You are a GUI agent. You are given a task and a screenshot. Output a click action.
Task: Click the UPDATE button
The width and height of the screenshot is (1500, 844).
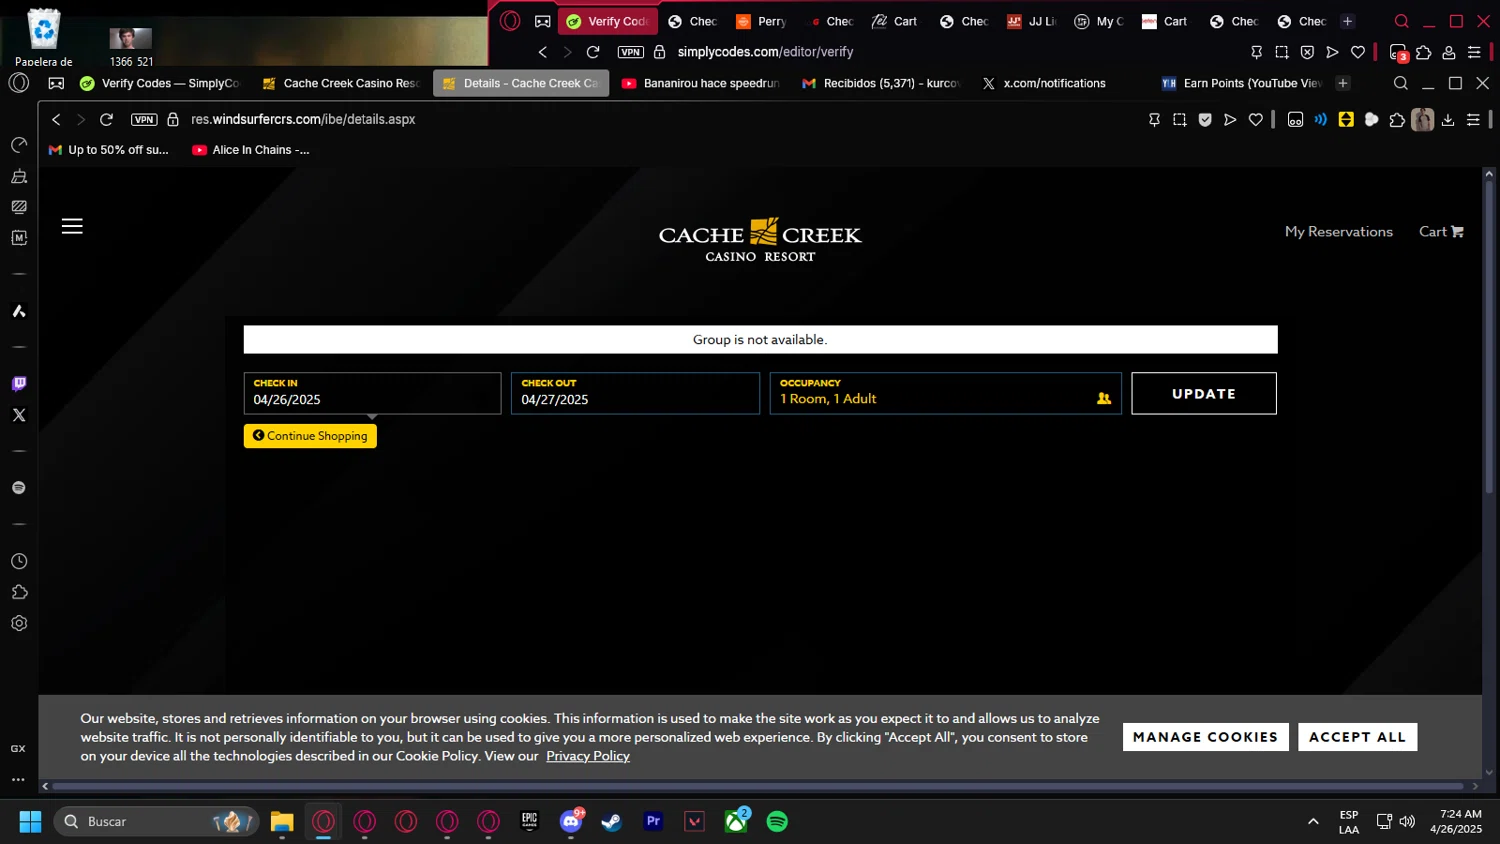click(x=1204, y=394)
